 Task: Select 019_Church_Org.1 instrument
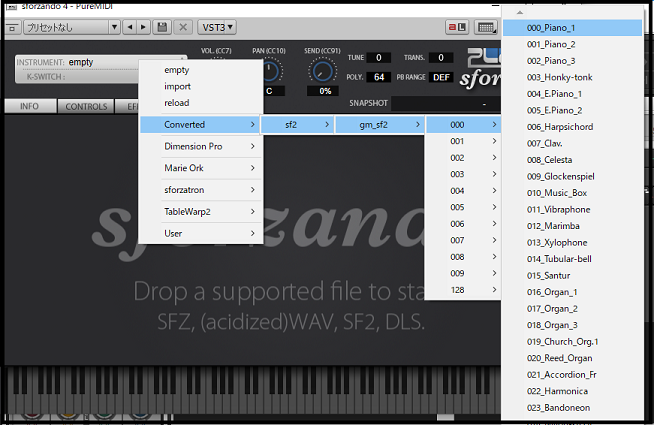point(572,342)
